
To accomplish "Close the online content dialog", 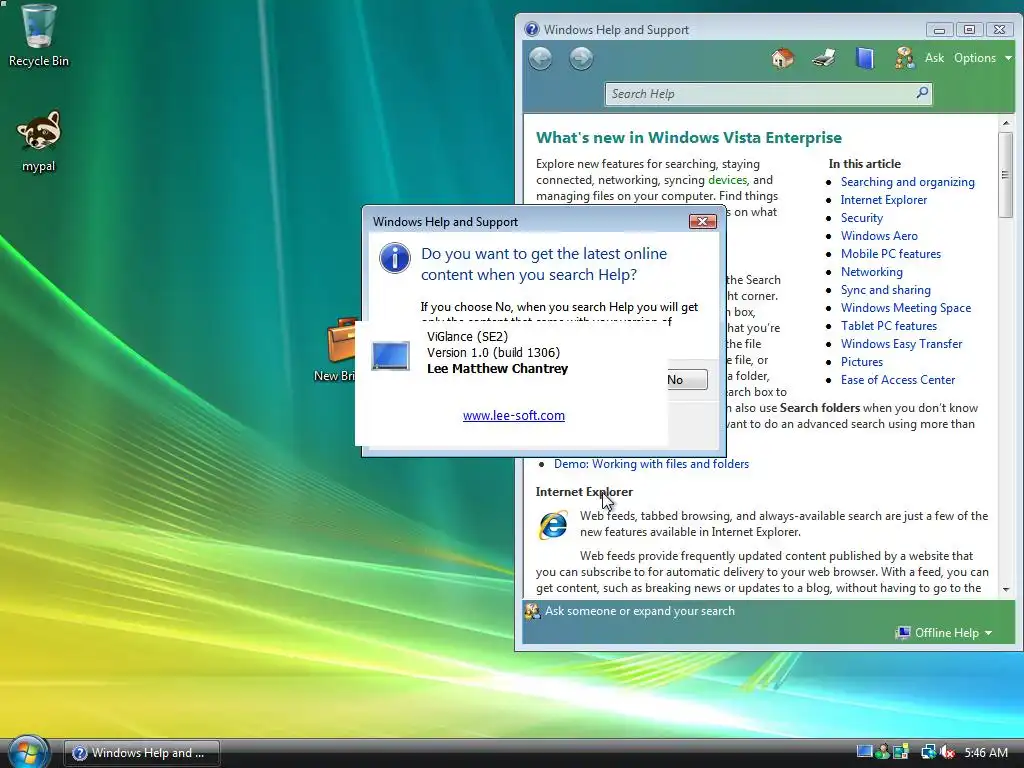I will (x=703, y=221).
